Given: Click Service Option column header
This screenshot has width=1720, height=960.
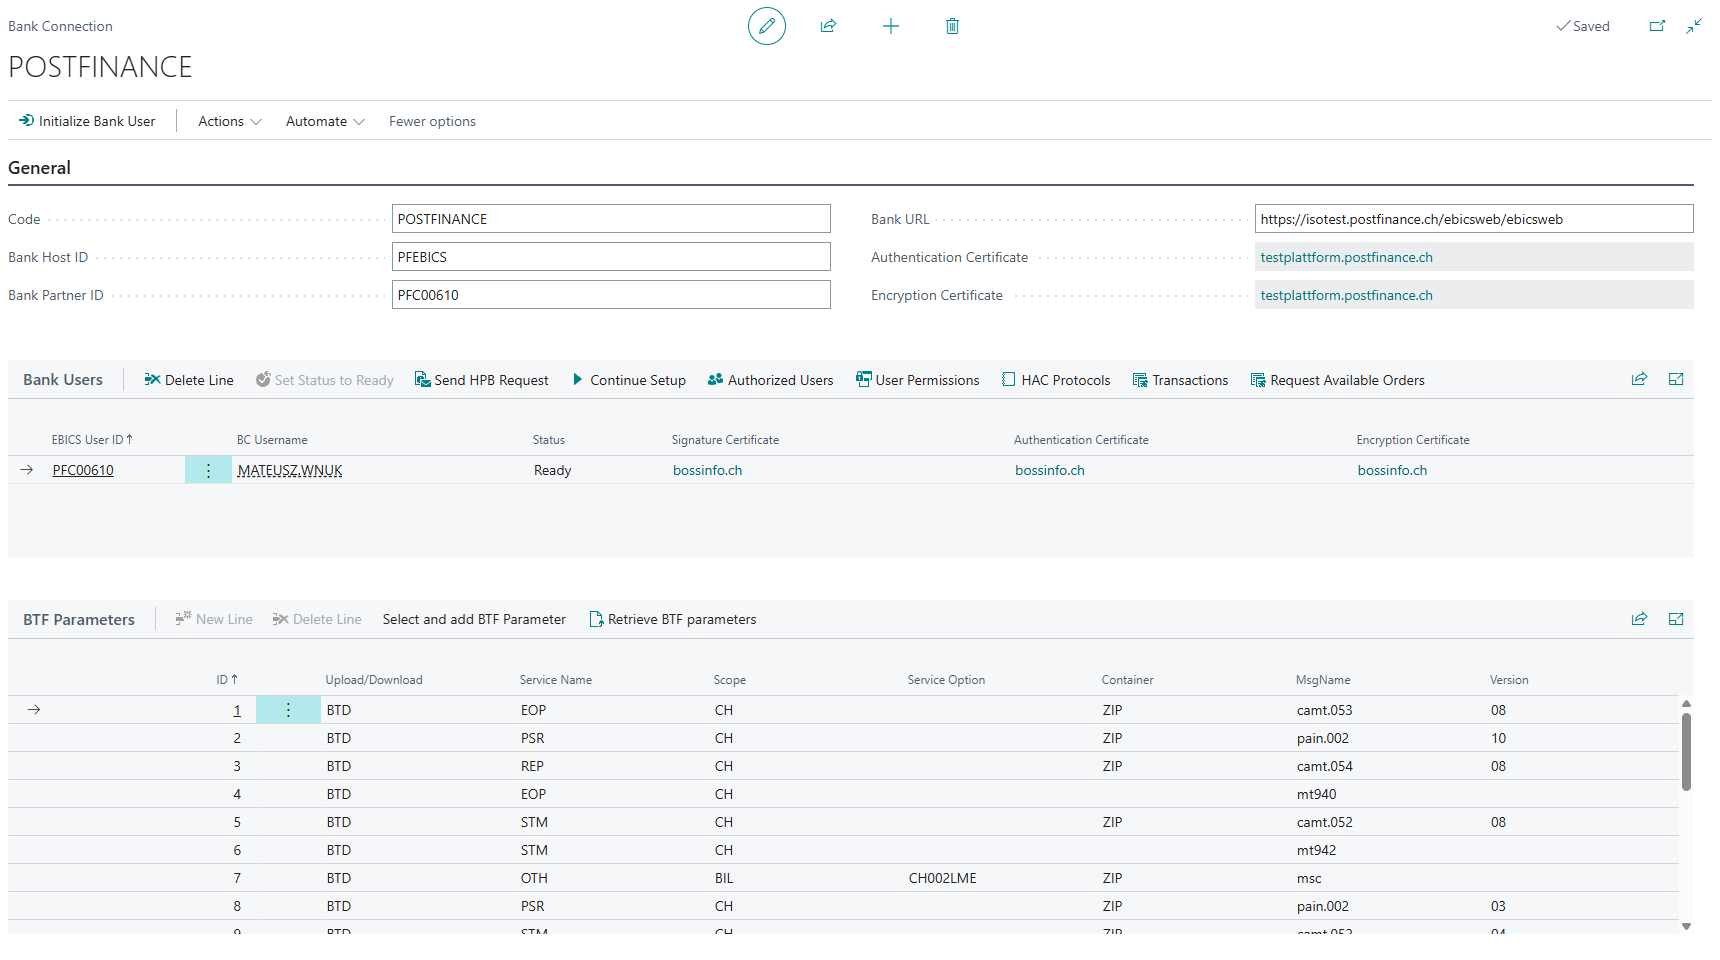Looking at the screenshot, I should pos(946,680).
